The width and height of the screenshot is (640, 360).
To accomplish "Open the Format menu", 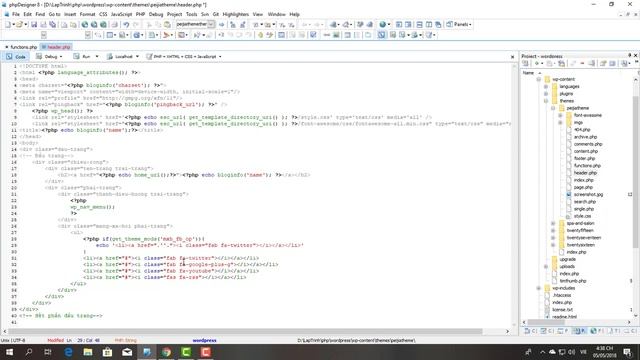I will [x=87, y=14].
